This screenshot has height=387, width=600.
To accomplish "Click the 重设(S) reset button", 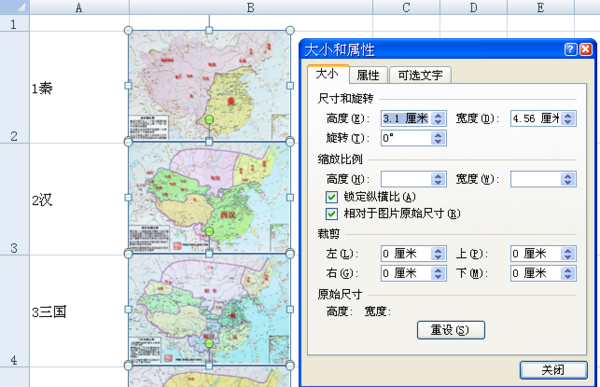I will coord(451,330).
